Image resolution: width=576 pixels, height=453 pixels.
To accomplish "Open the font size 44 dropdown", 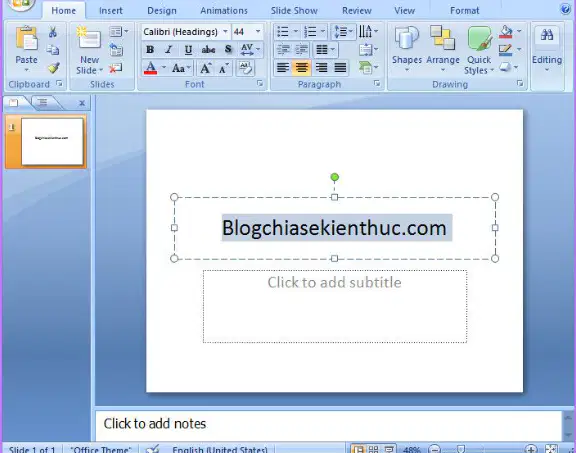I will point(258,32).
